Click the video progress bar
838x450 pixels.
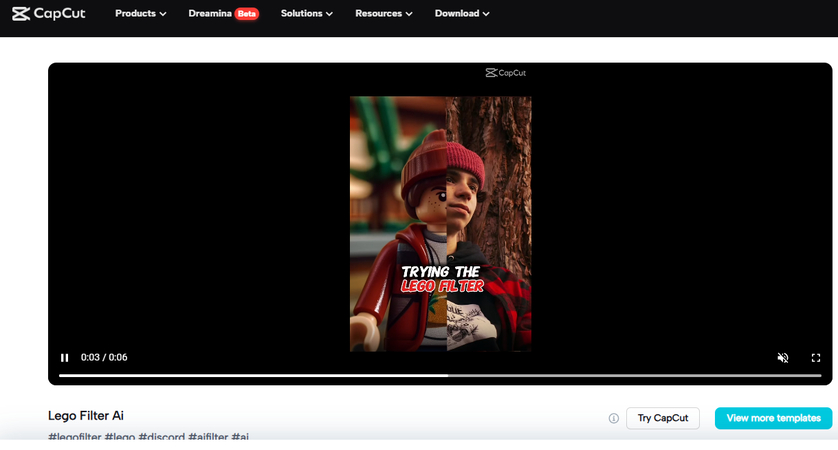(x=440, y=376)
